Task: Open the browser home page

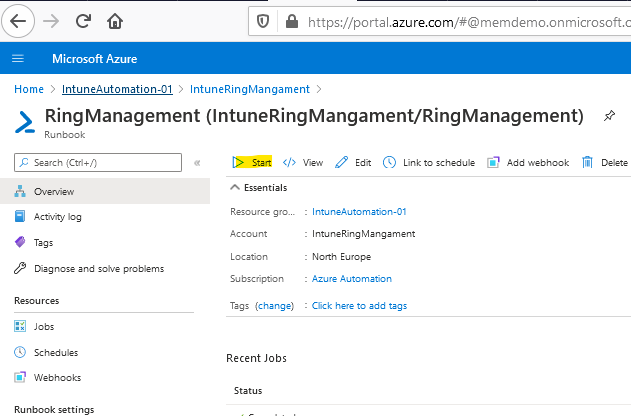Action: tap(115, 21)
